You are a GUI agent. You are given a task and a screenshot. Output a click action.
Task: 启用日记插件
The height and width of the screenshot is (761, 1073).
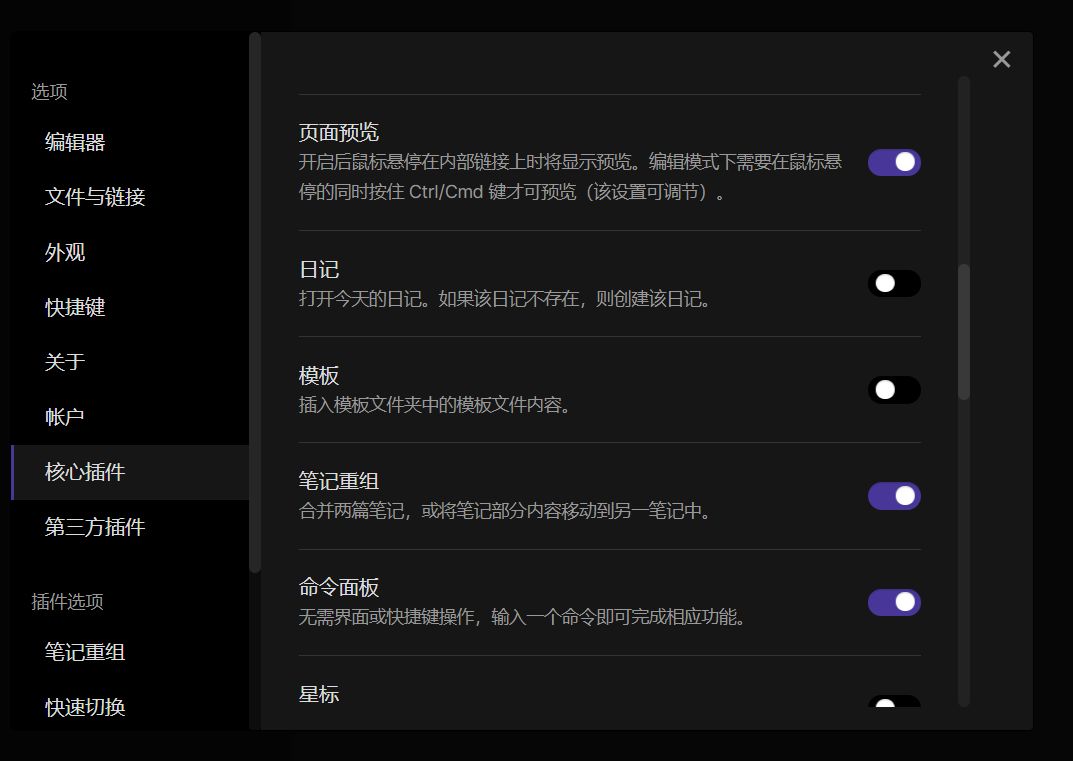(893, 283)
